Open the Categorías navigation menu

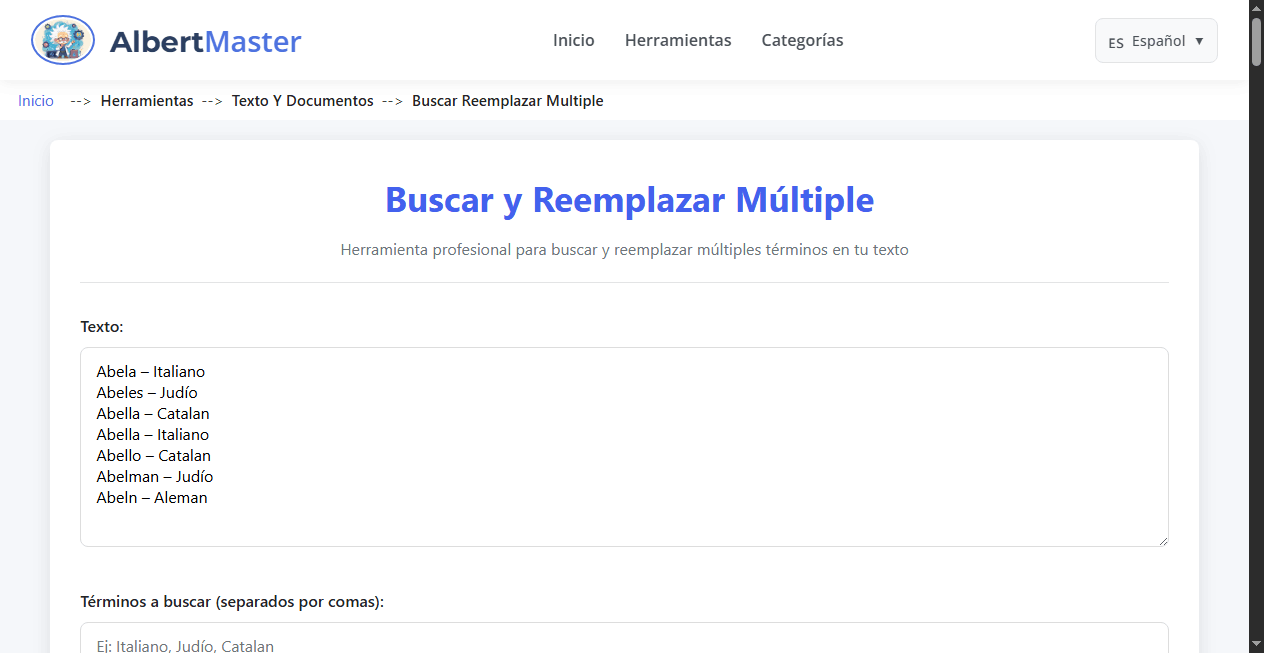pos(802,40)
